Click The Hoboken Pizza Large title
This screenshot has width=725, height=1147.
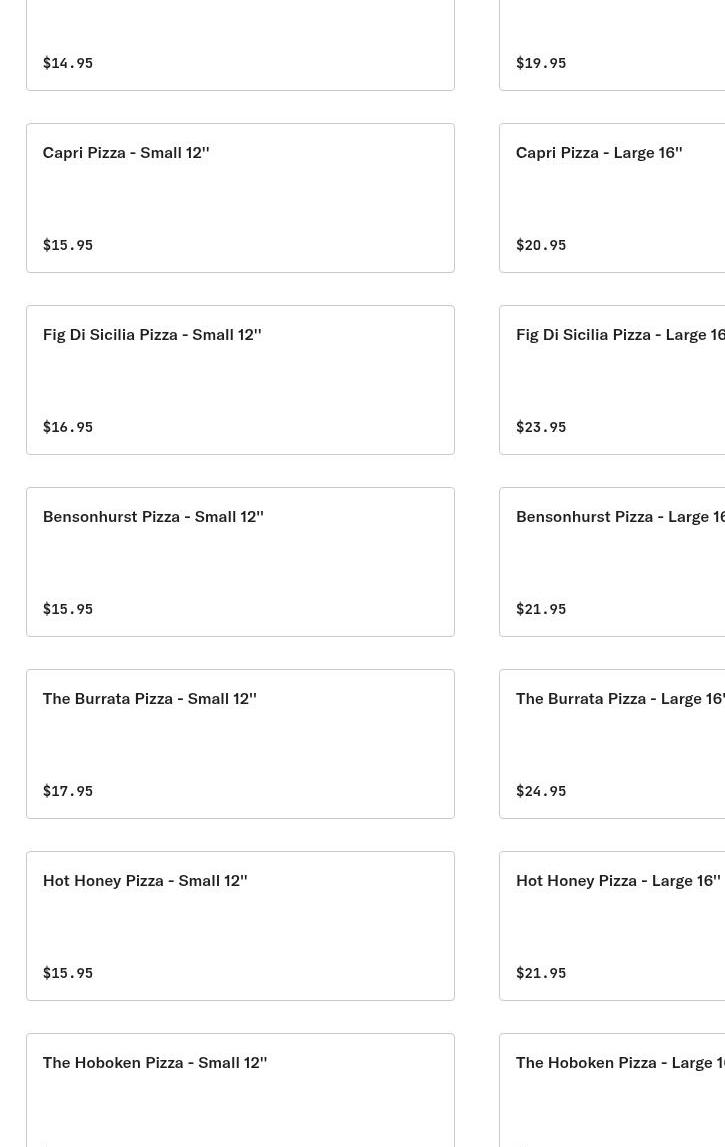[x=620, y=1063]
